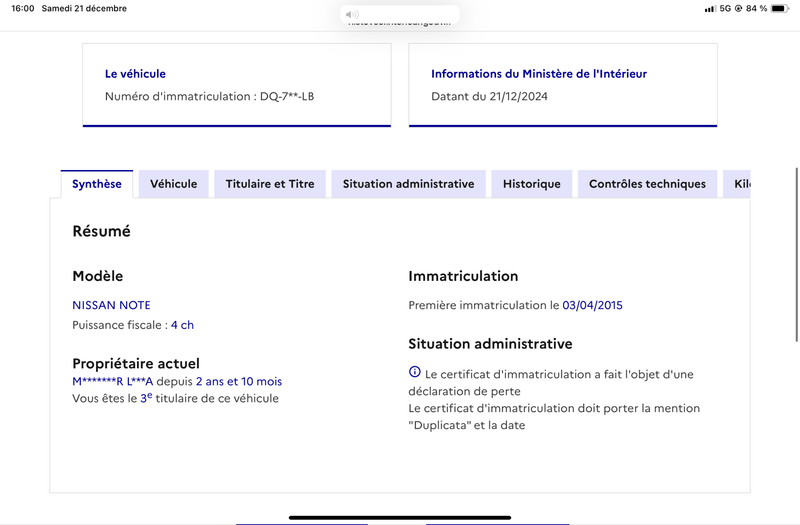The image size is (800, 525).
Task: Click the first registration date 03/04/2015
Action: coord(592,305)
